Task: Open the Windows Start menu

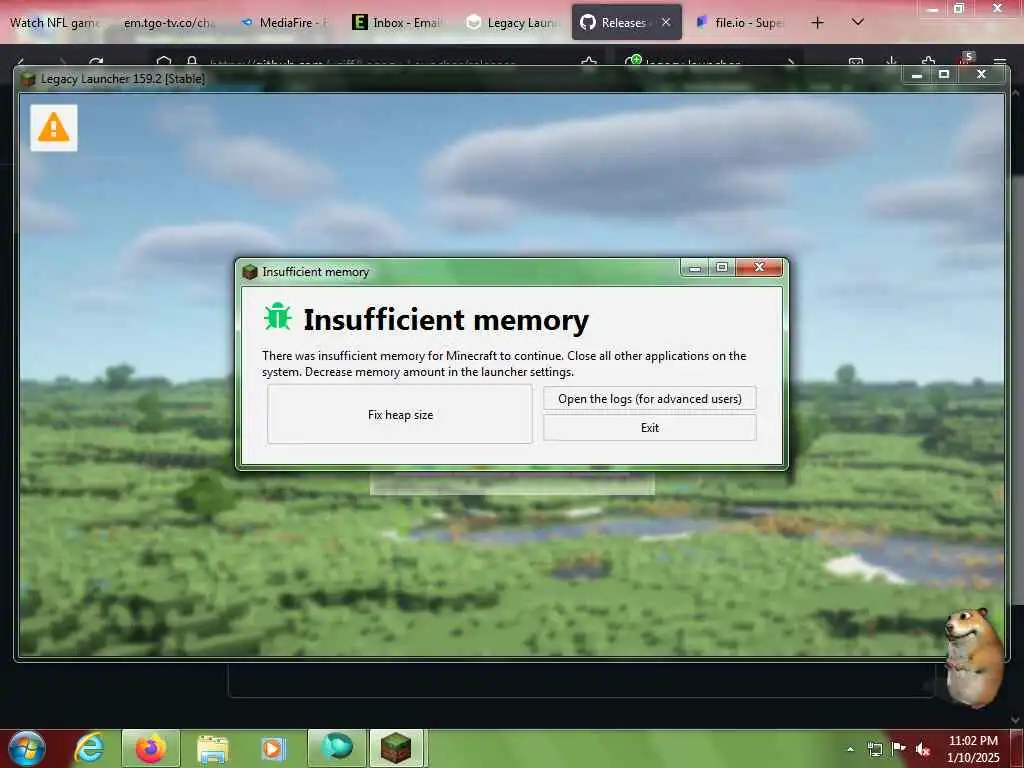Action: coord(27,748)
